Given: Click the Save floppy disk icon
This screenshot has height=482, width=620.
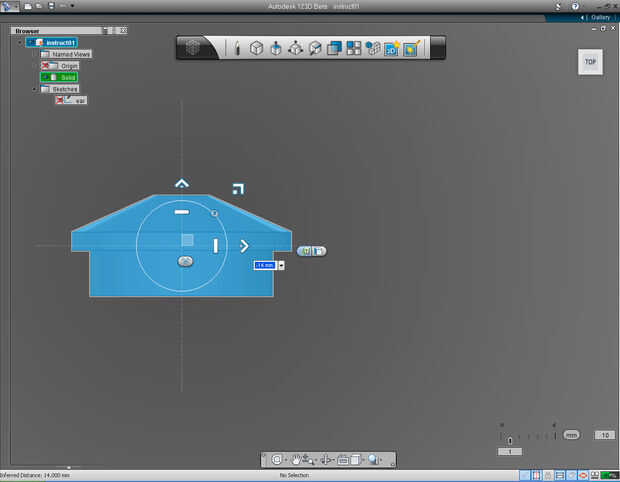Looking at the screenshot, I should point(51,6).
